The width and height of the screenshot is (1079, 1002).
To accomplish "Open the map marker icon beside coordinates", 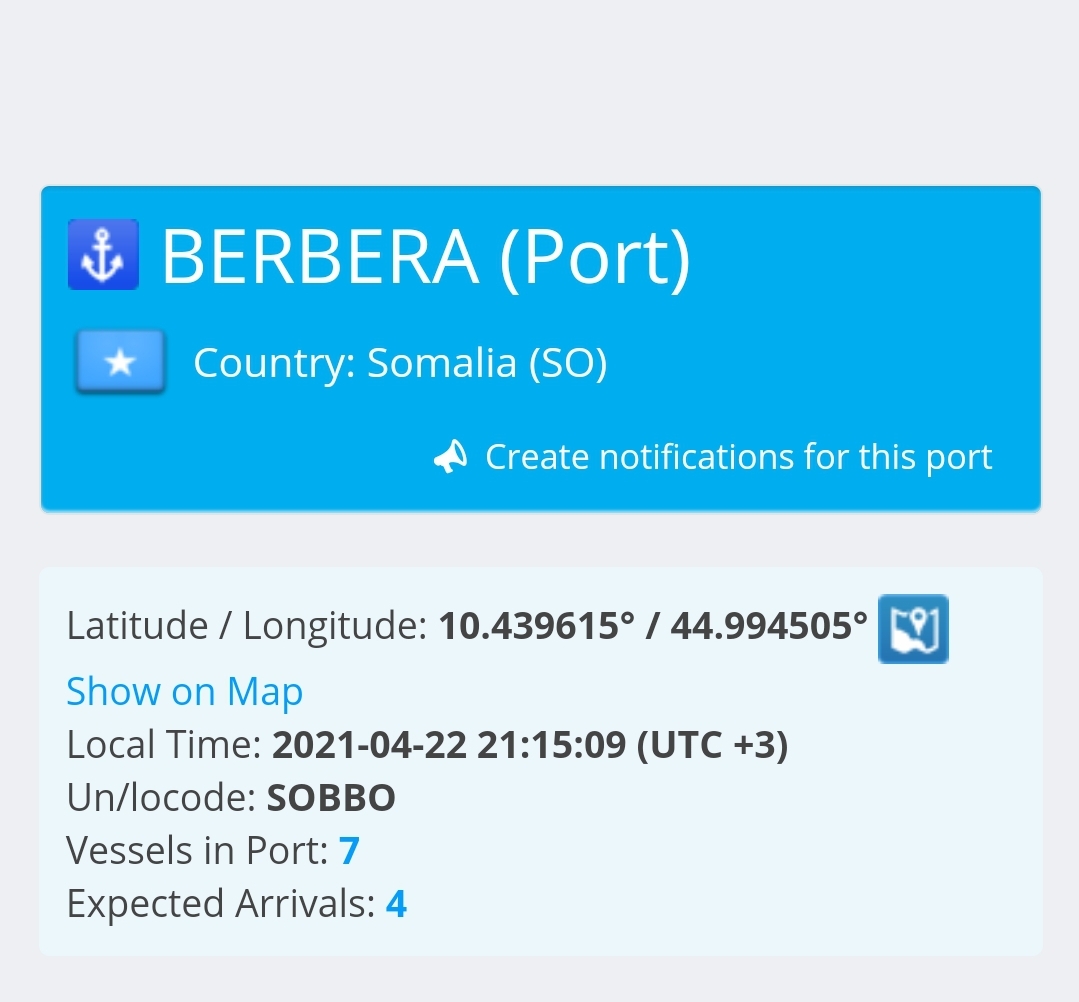I will pyautogui.click(x=913, y=629).
